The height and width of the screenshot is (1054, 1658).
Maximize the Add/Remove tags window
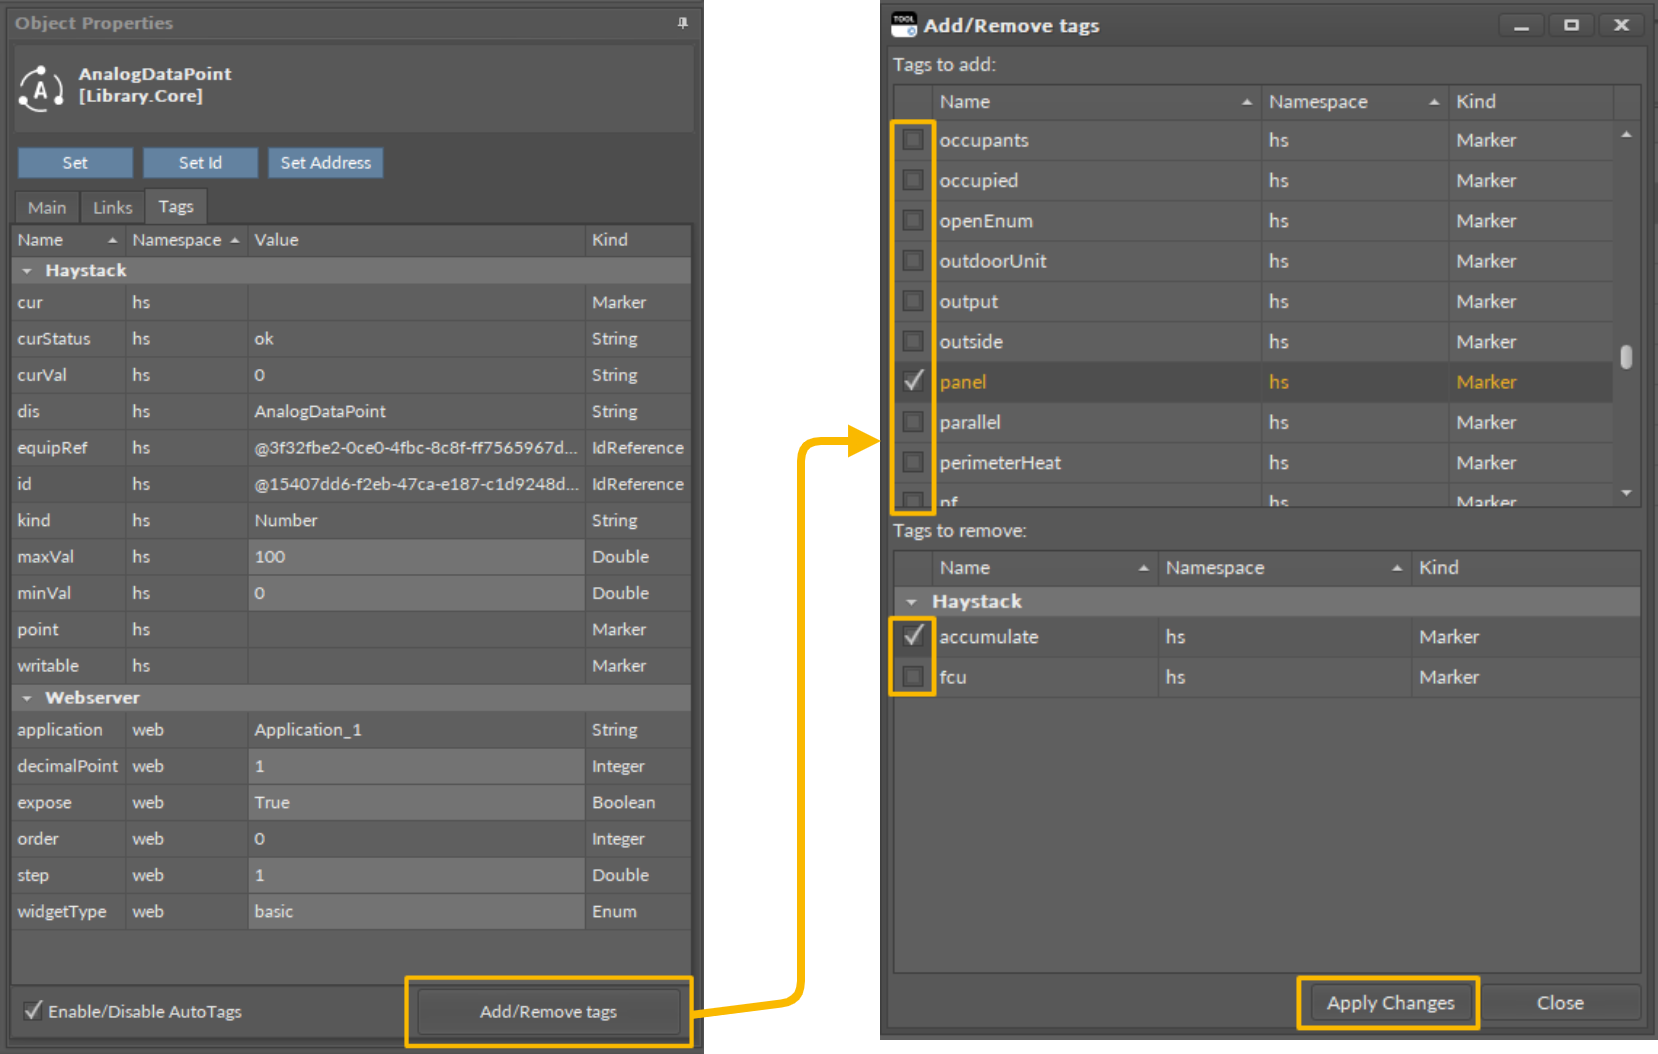pos(1571,25)
